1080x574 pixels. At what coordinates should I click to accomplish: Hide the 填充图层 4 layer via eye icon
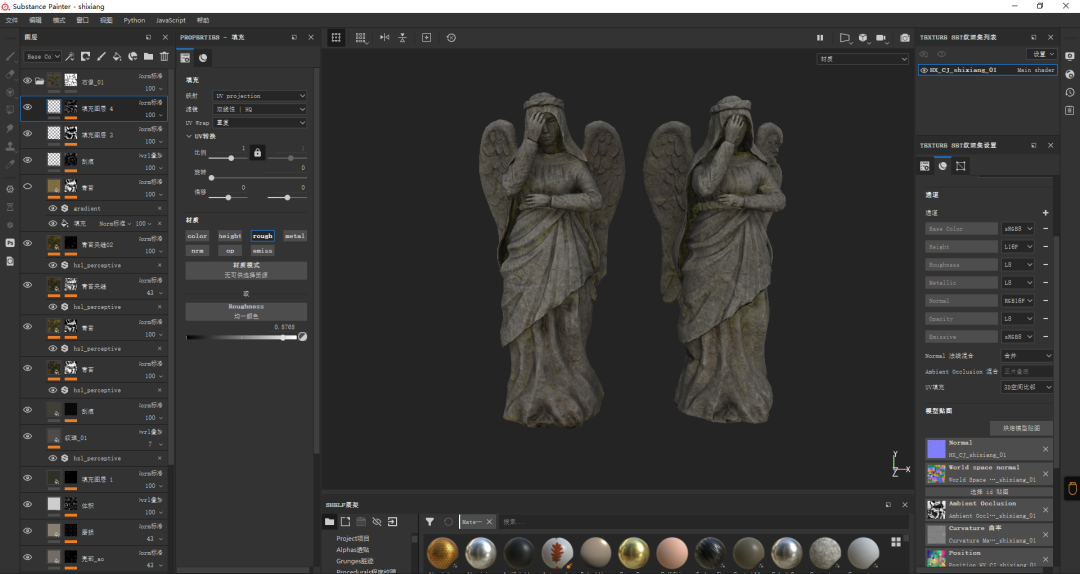pyautogui.click(x=27, y=107)
